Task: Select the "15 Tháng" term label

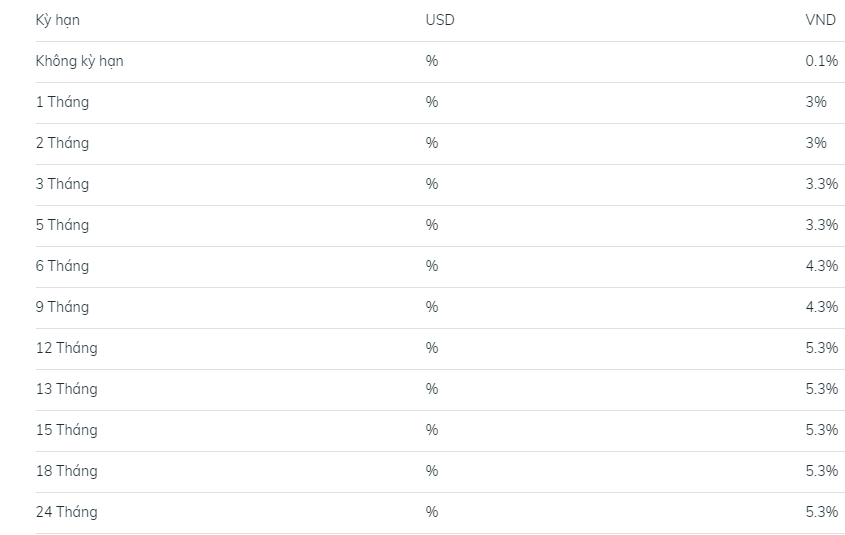Action: pyautogui.click(x=66, y=430)
